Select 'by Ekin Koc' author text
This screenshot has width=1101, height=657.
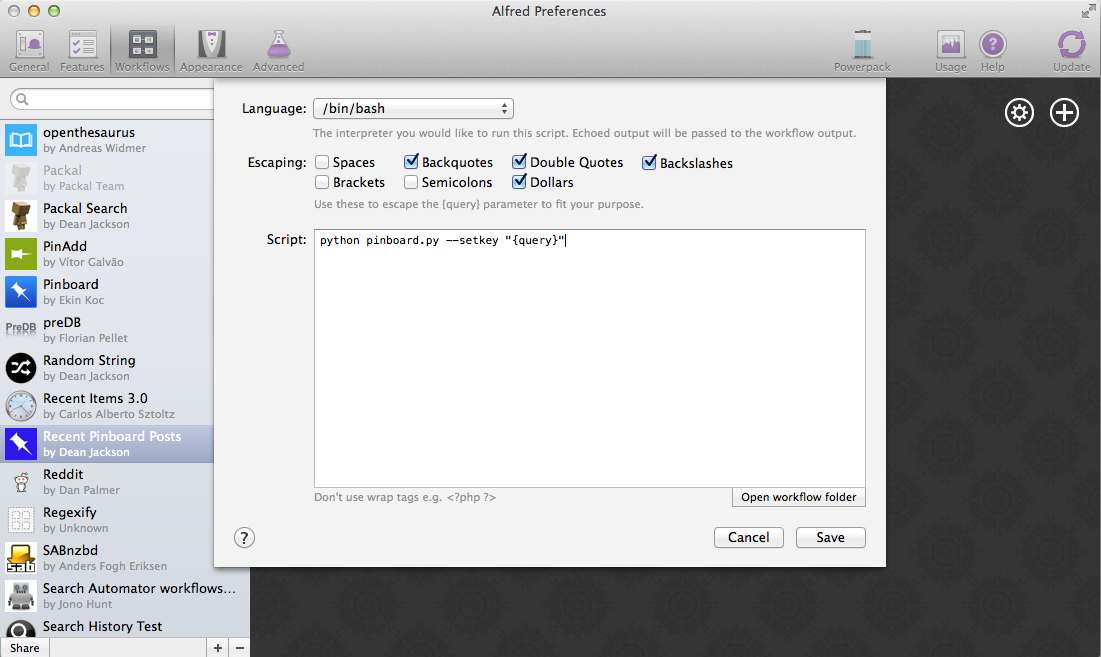[x=74, y=300]
